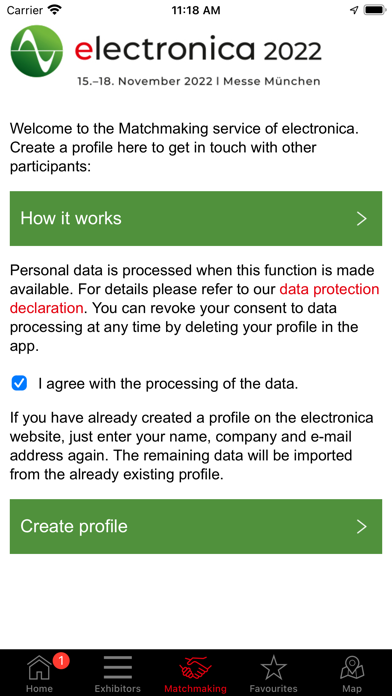Image resolution: width=392 pixels, height=696 pixels.
Task: Open the Exhibitors list icon
Action: (118, 667)
